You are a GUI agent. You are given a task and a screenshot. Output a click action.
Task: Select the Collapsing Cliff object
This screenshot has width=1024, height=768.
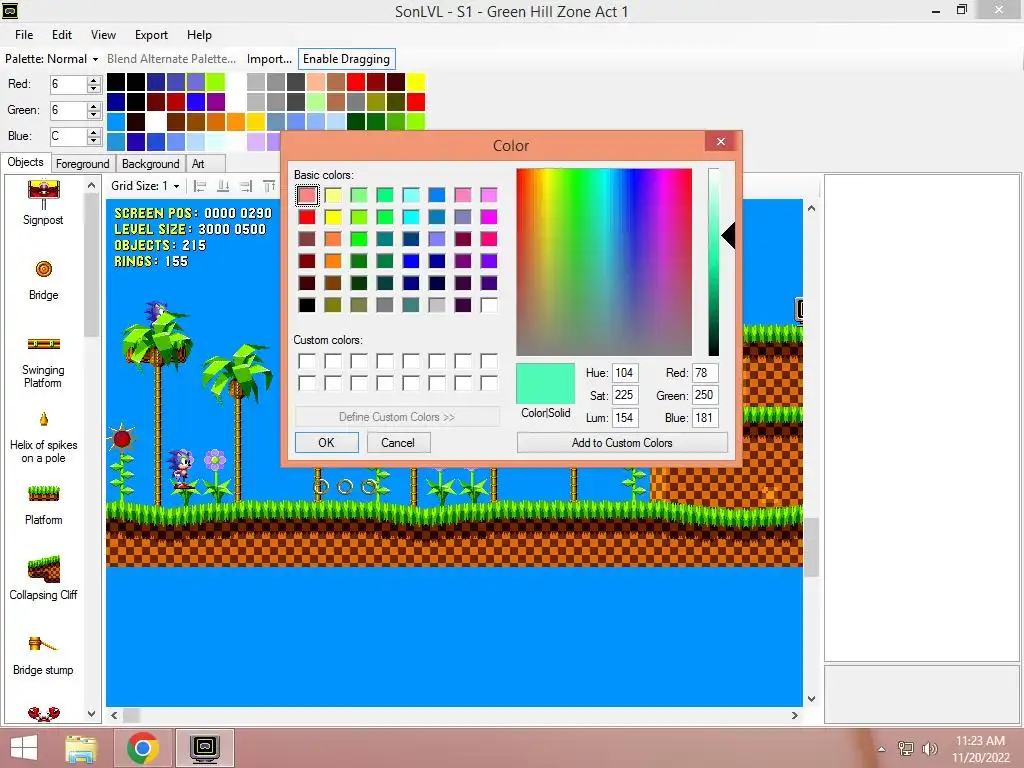click(44, 569)
